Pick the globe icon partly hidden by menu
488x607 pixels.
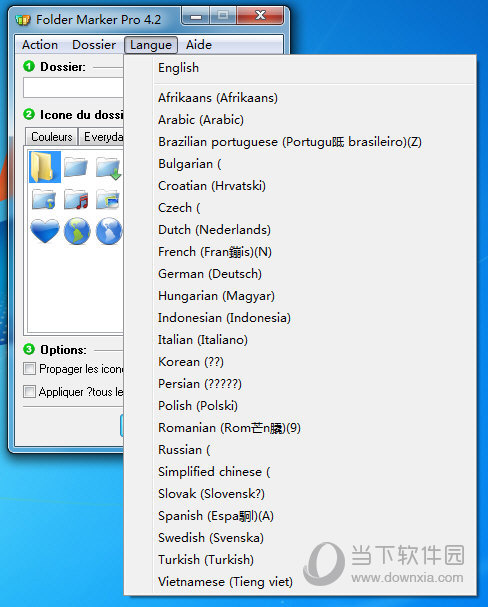point(109,231)
